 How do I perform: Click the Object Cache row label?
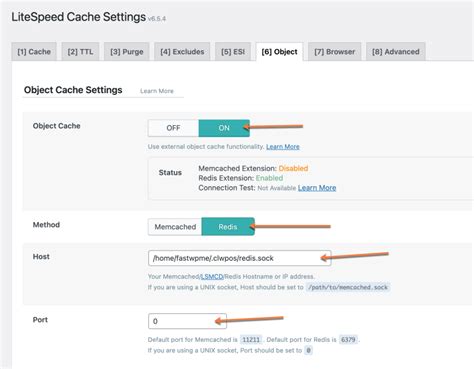pos(57,126)
